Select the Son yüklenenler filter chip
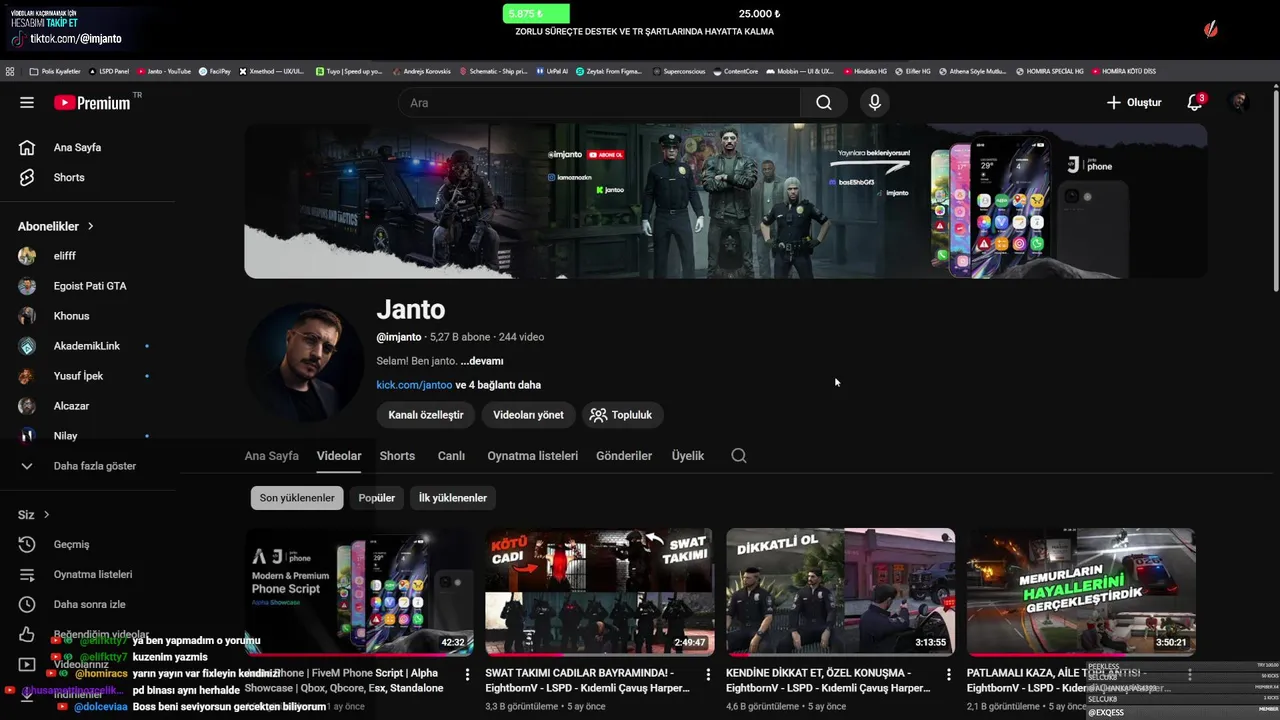 tap(297, 498)
